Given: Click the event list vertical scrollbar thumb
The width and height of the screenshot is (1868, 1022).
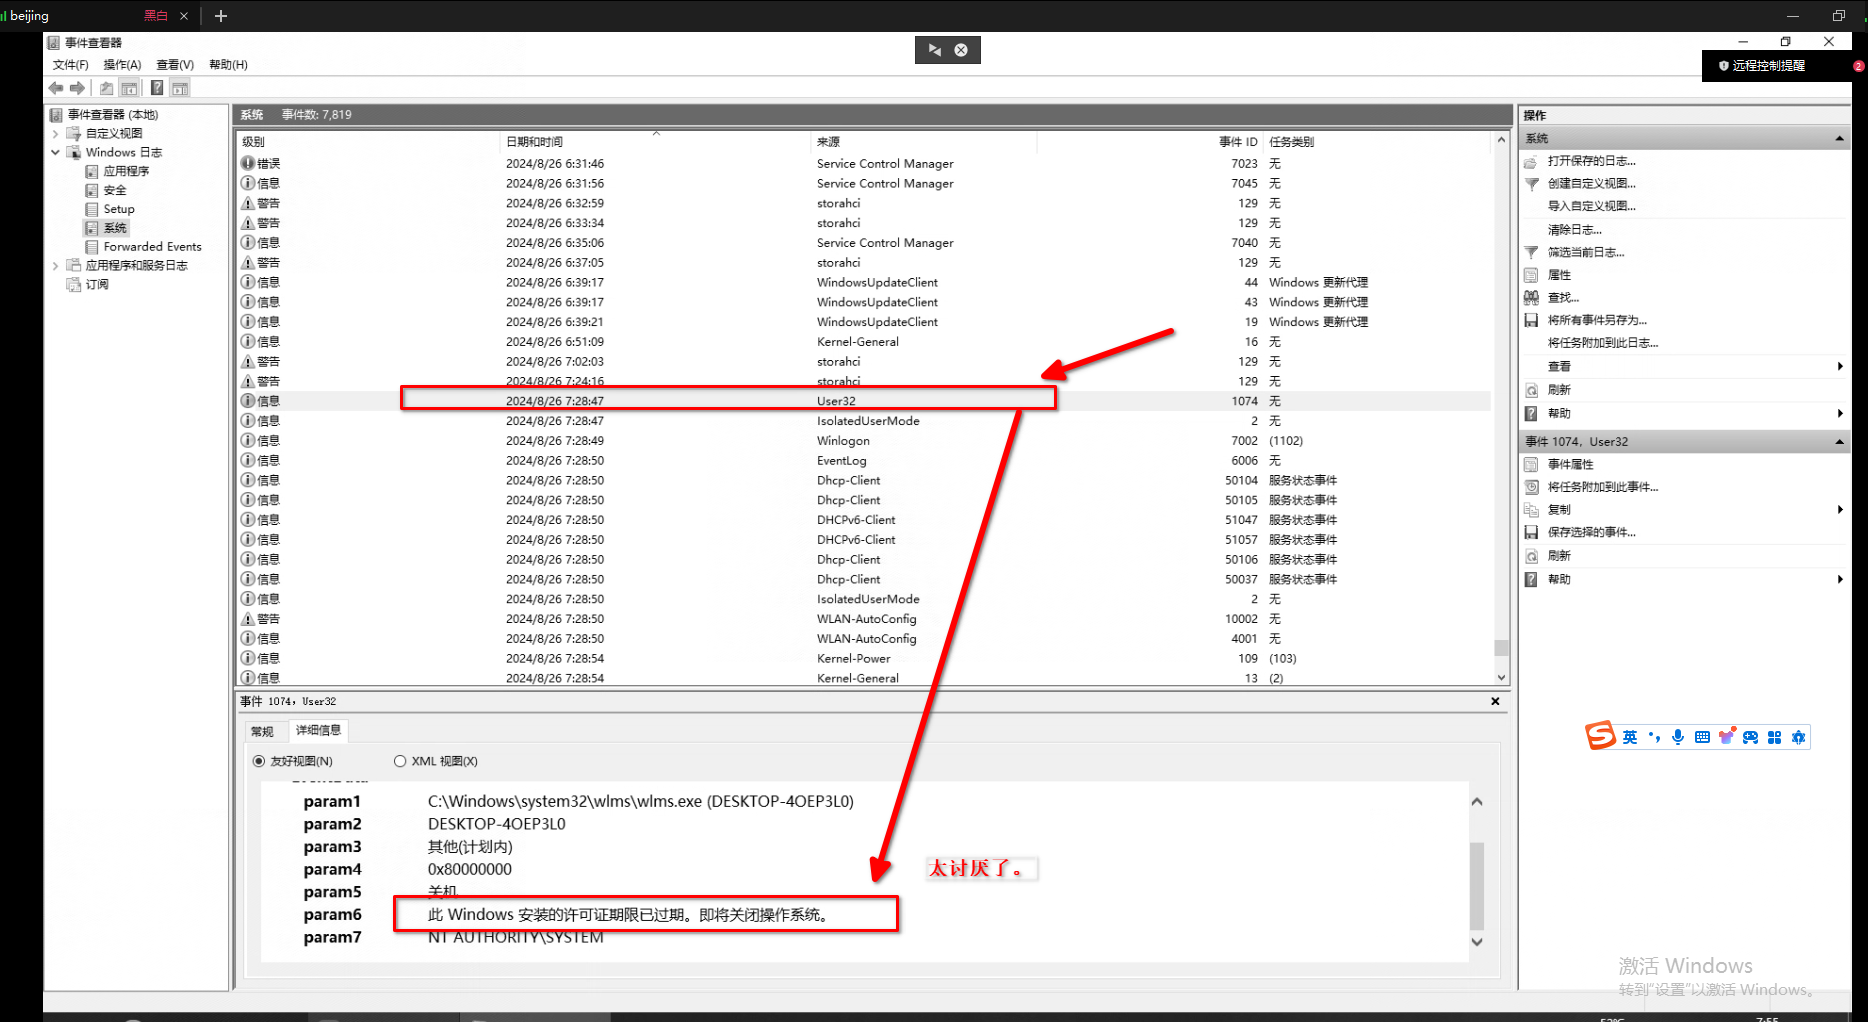Looking at the screenshot, I should point(1501,647).
